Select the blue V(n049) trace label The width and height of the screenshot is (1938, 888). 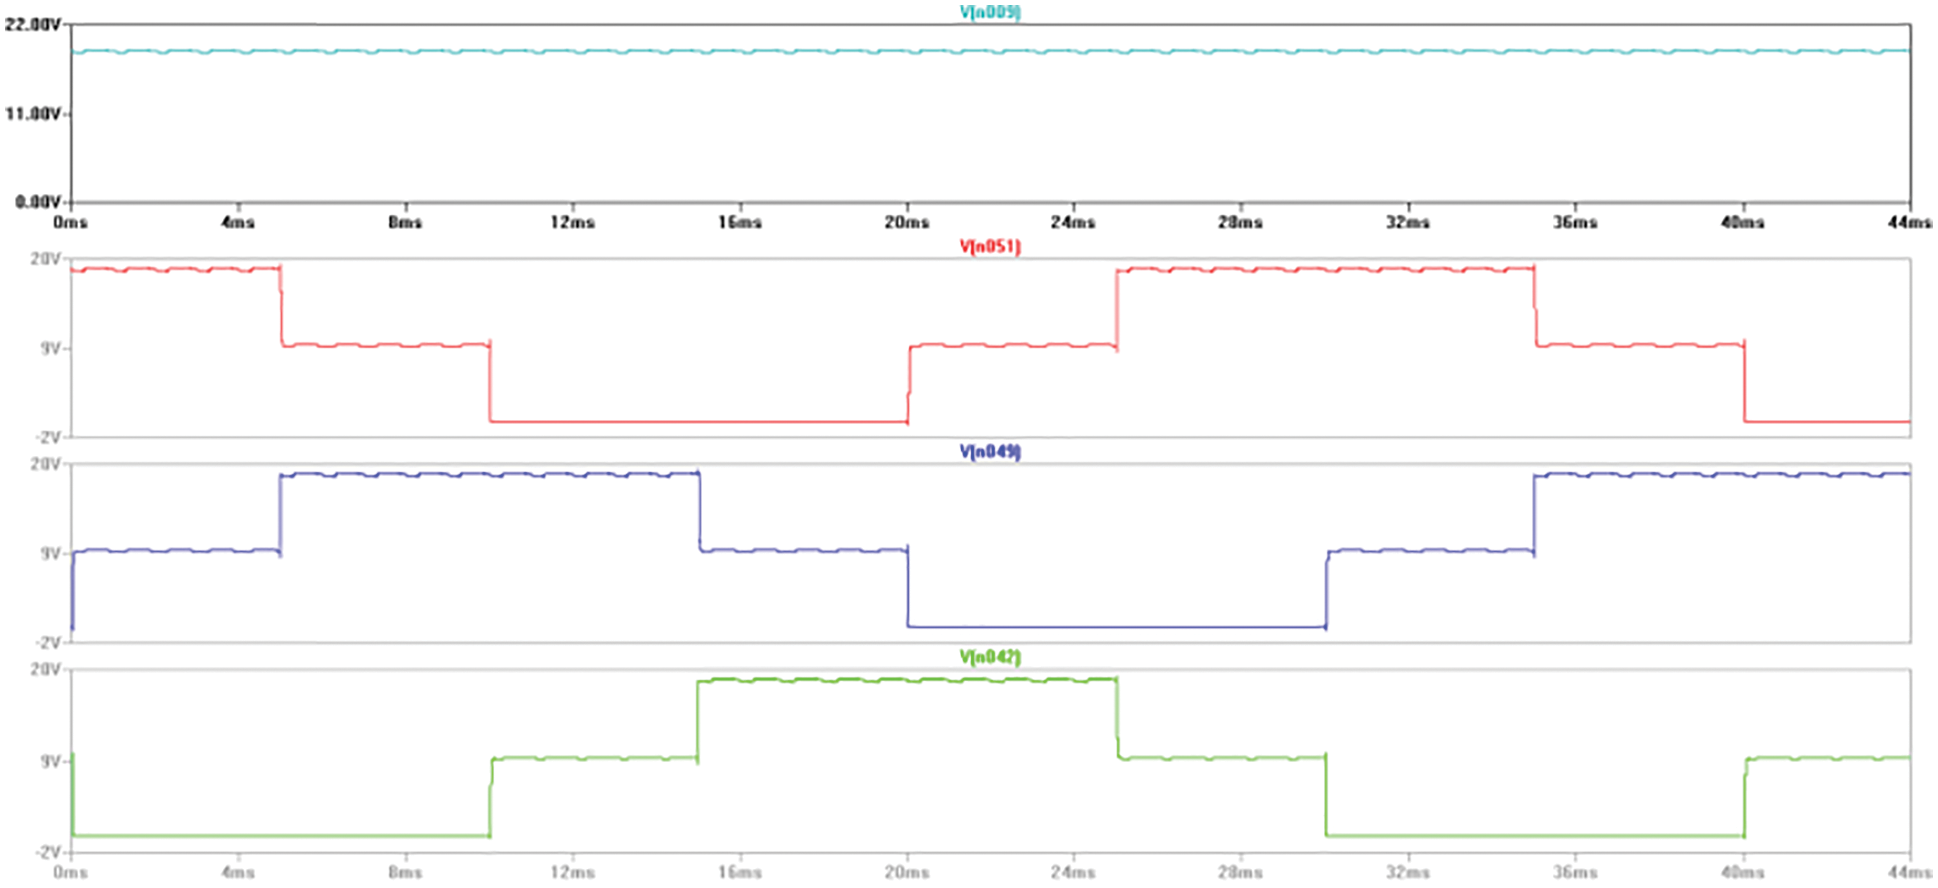pyautogui.click(x=989, y=452)
